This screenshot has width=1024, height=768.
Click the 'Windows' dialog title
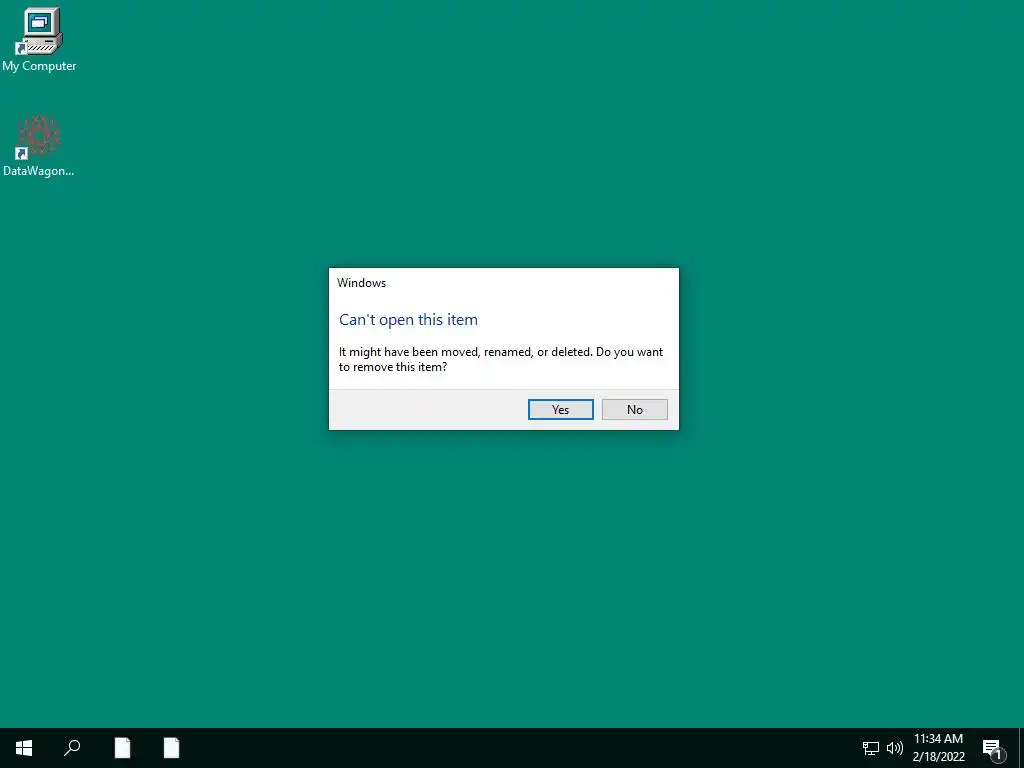pos(361,283)
